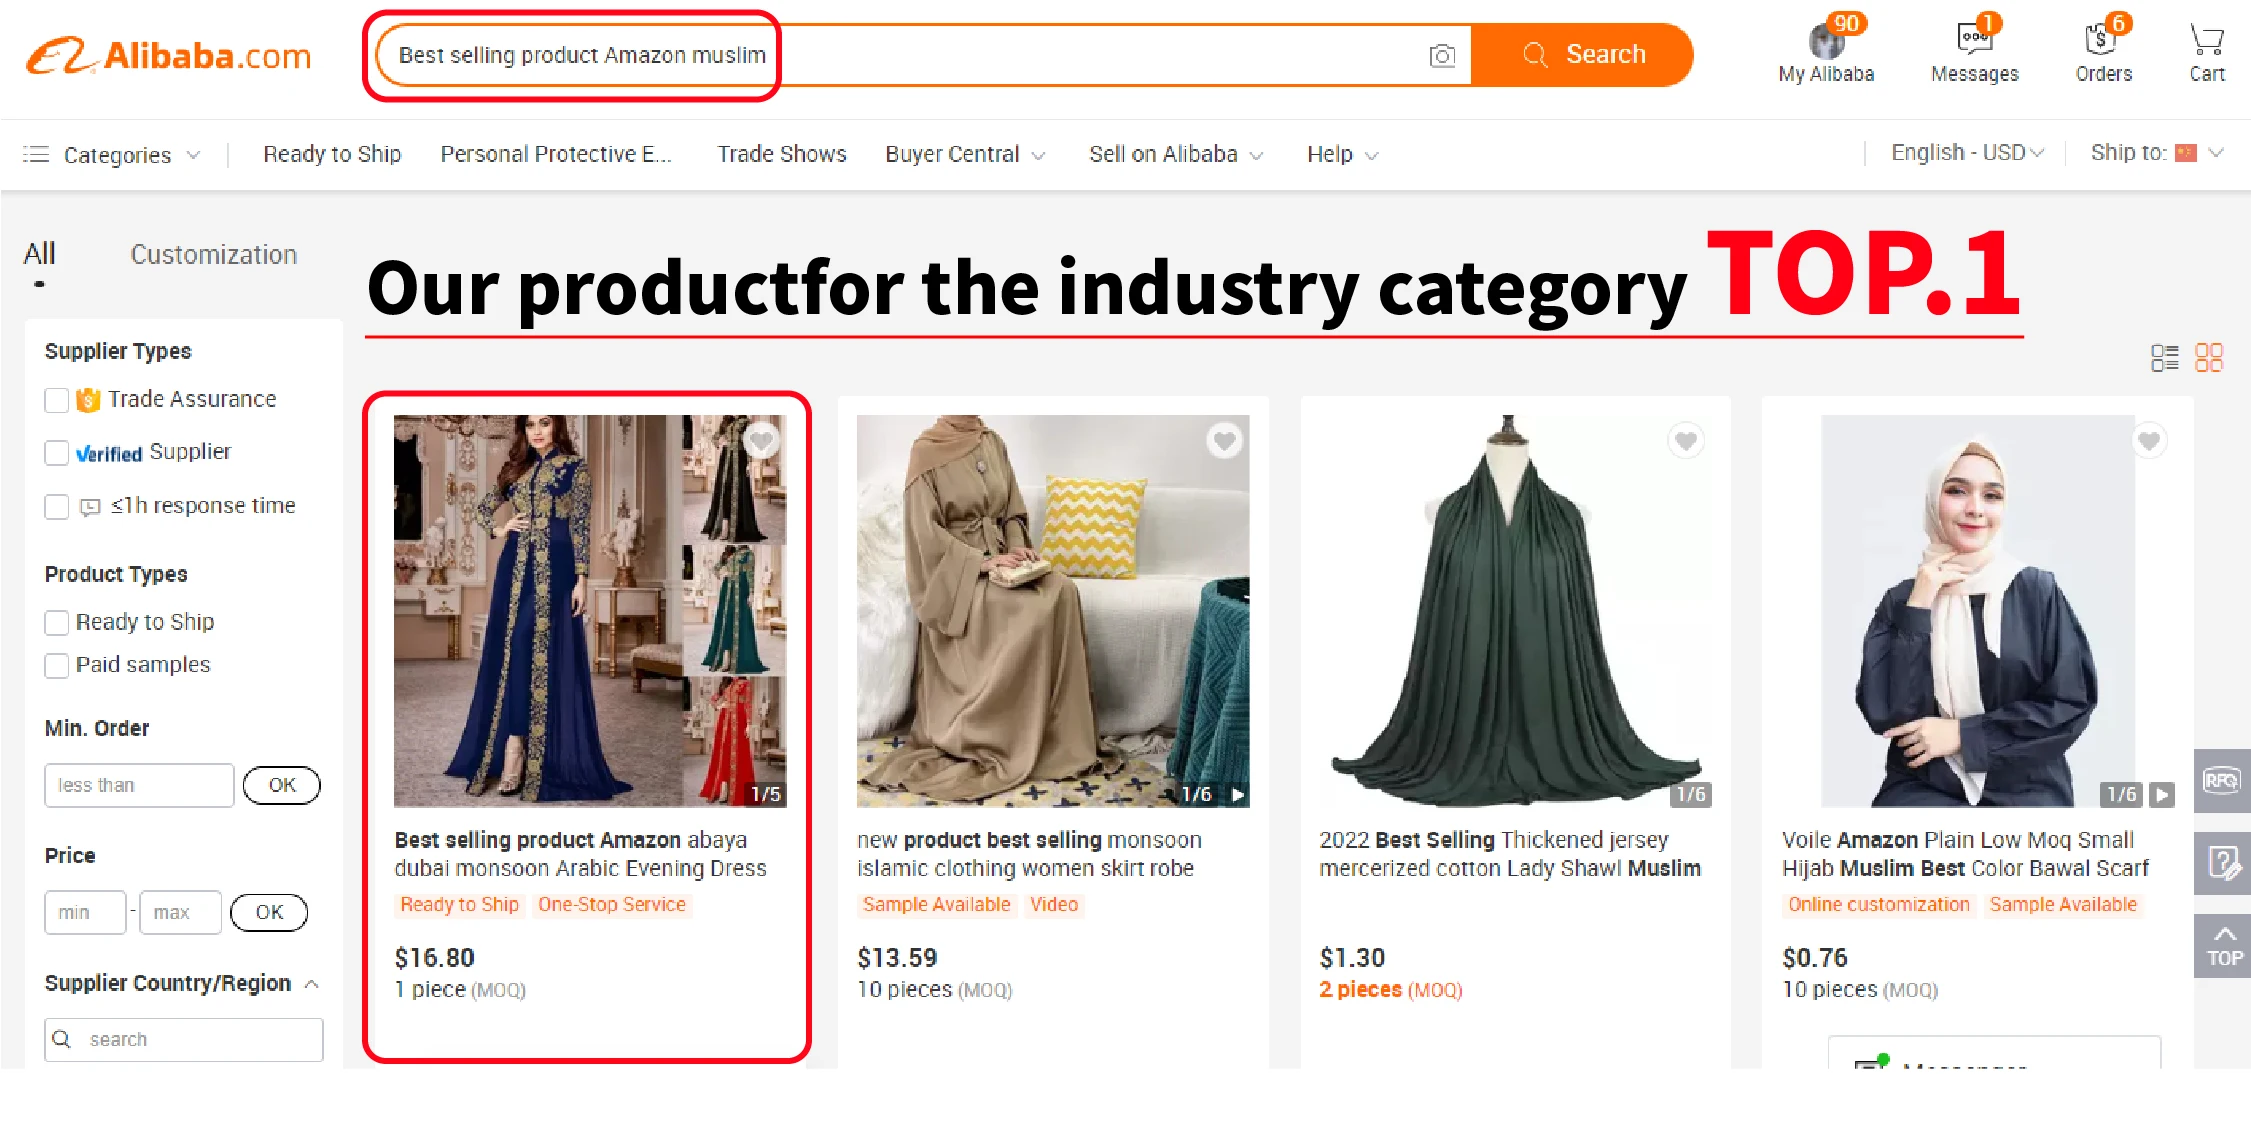This screenshot has height=1121, width=2251.
Task: Open the Ready to Ship menu item
Action: [332, 154]
